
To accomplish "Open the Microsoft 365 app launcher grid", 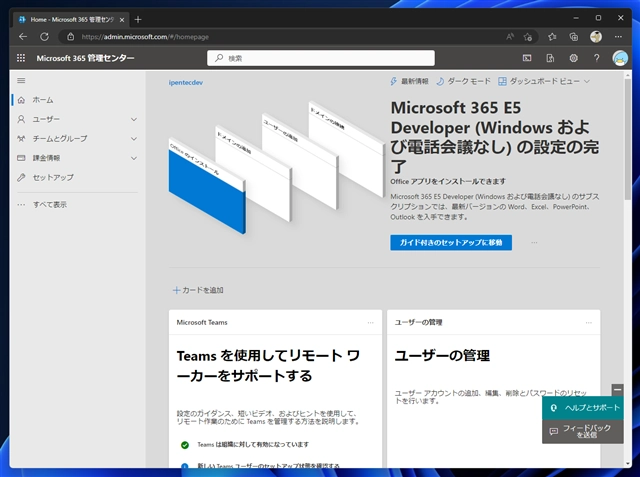I will 21,58.
